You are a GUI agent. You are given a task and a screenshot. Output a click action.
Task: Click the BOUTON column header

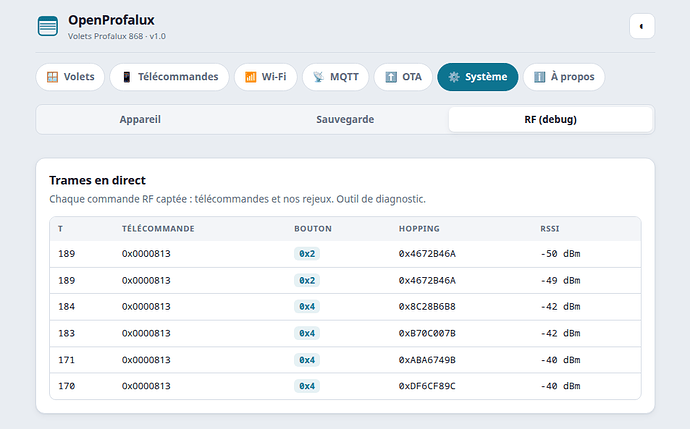click(313, 229)
